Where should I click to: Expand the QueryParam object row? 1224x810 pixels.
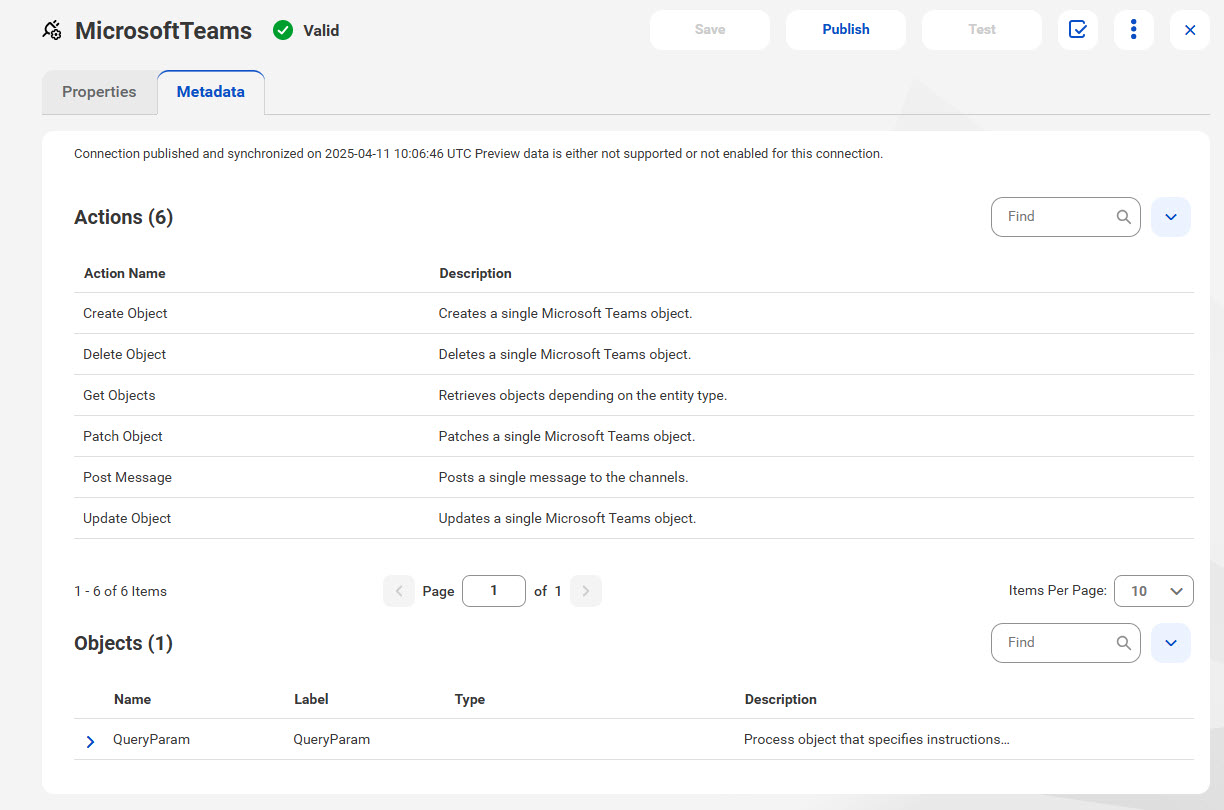coord(90,741)
